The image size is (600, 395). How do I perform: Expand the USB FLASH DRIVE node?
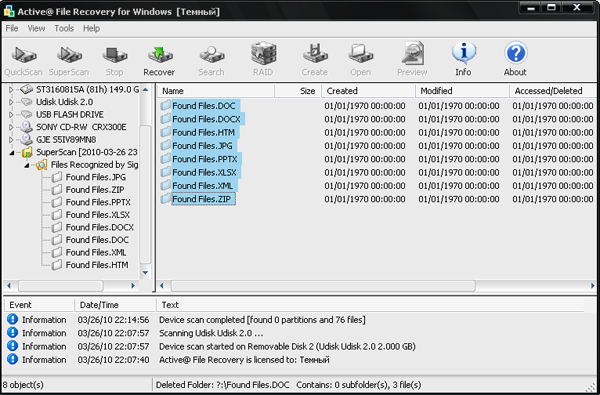point(11,114)
